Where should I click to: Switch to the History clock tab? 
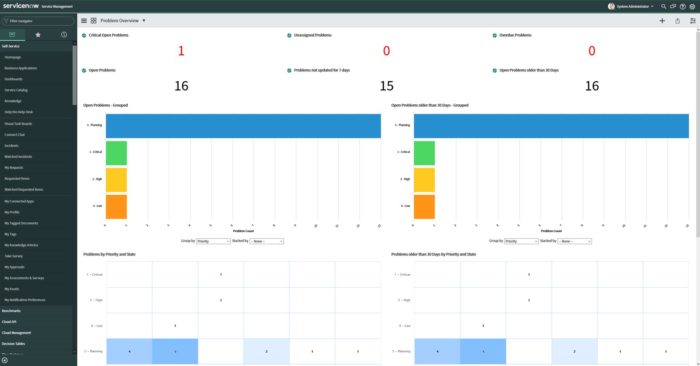click(64, 35)
